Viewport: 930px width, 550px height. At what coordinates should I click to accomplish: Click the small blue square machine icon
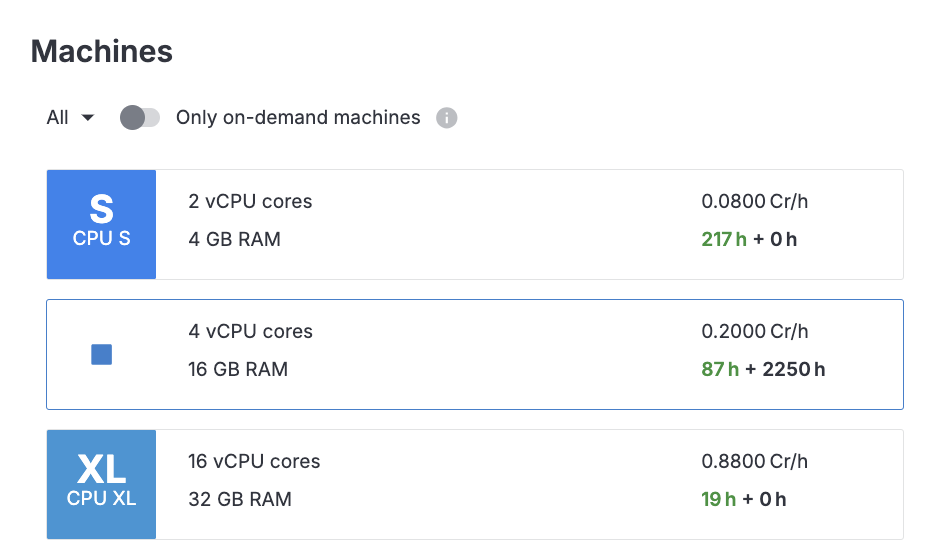pos(102,354)
